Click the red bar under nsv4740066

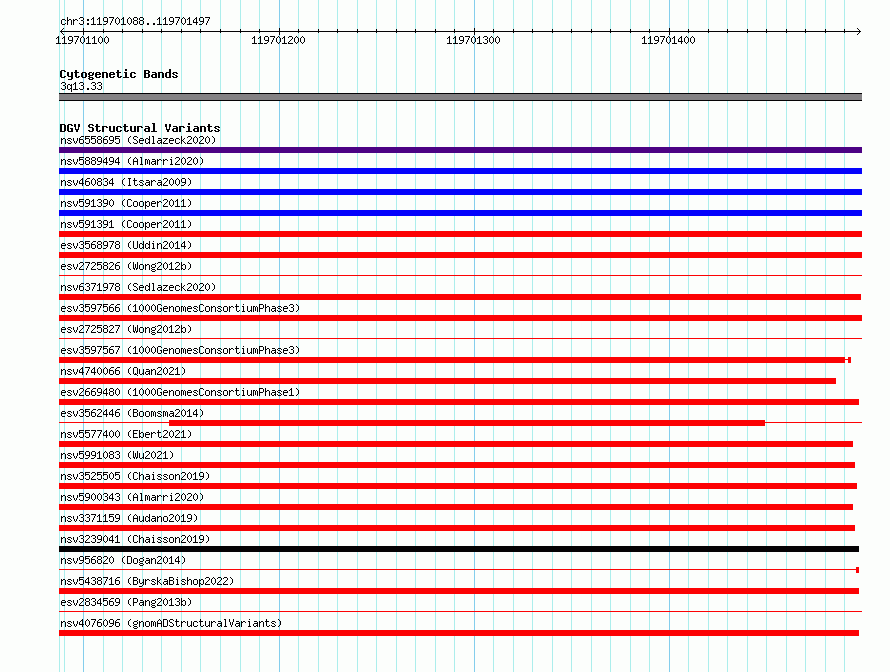(447, 381)
